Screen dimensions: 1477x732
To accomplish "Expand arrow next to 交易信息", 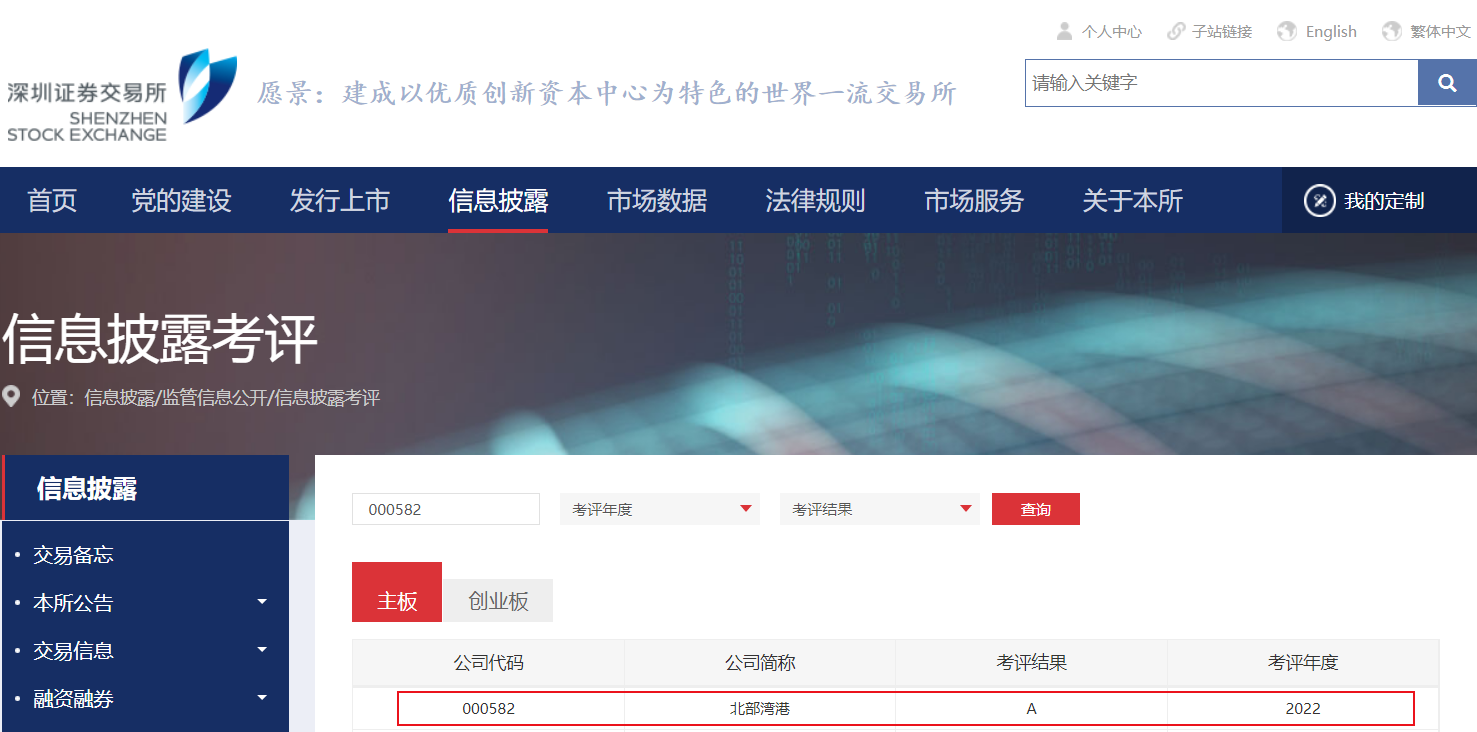I will click(x=262, y=650).
